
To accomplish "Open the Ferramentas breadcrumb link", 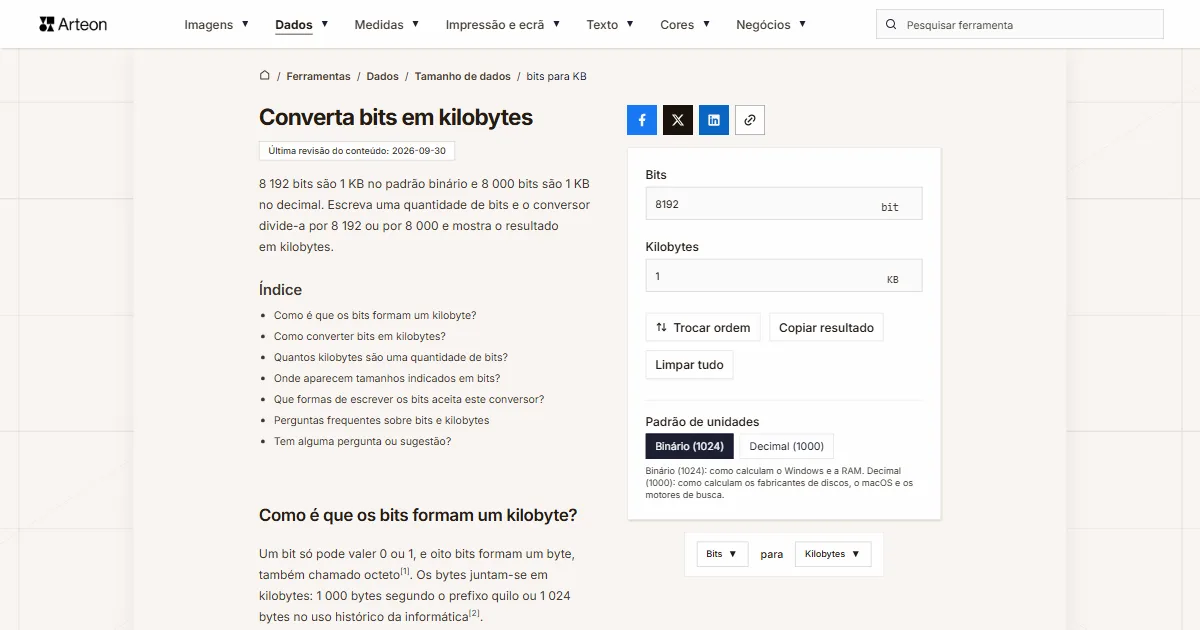I will click(x=318, y=76).
